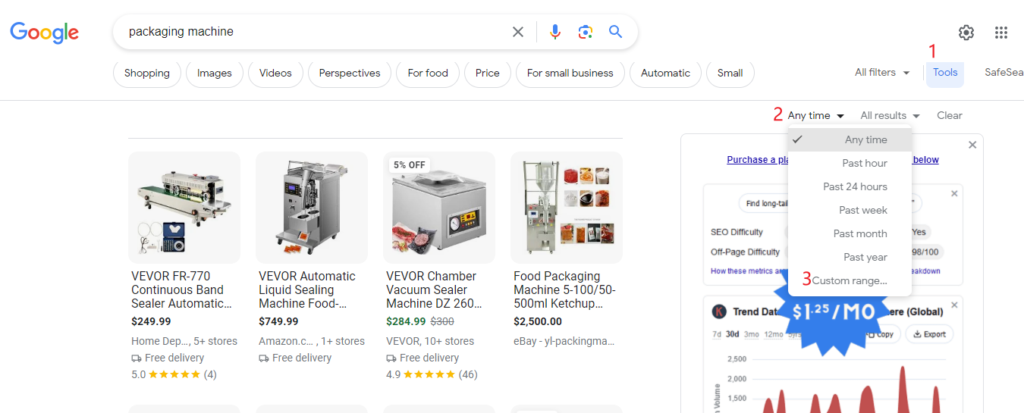Open the SafeSearch setting
This screenshot has height=413, width=1024.
tap(1004, 73)
